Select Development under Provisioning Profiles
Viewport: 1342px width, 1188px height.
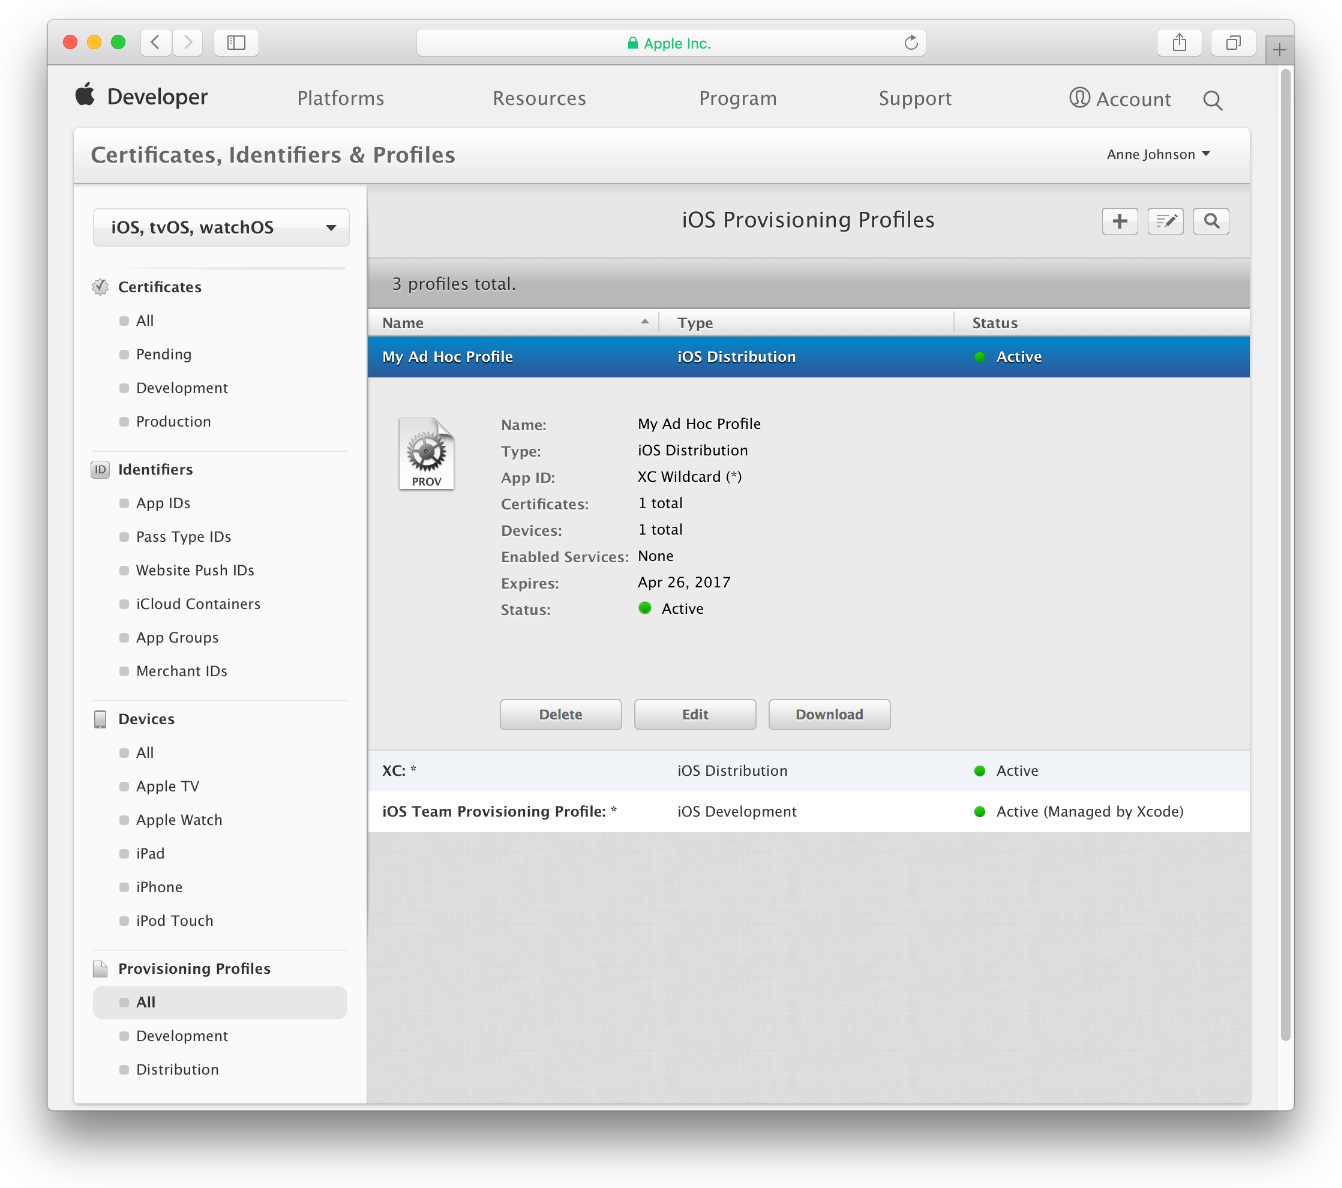(x=182, y=1036)
